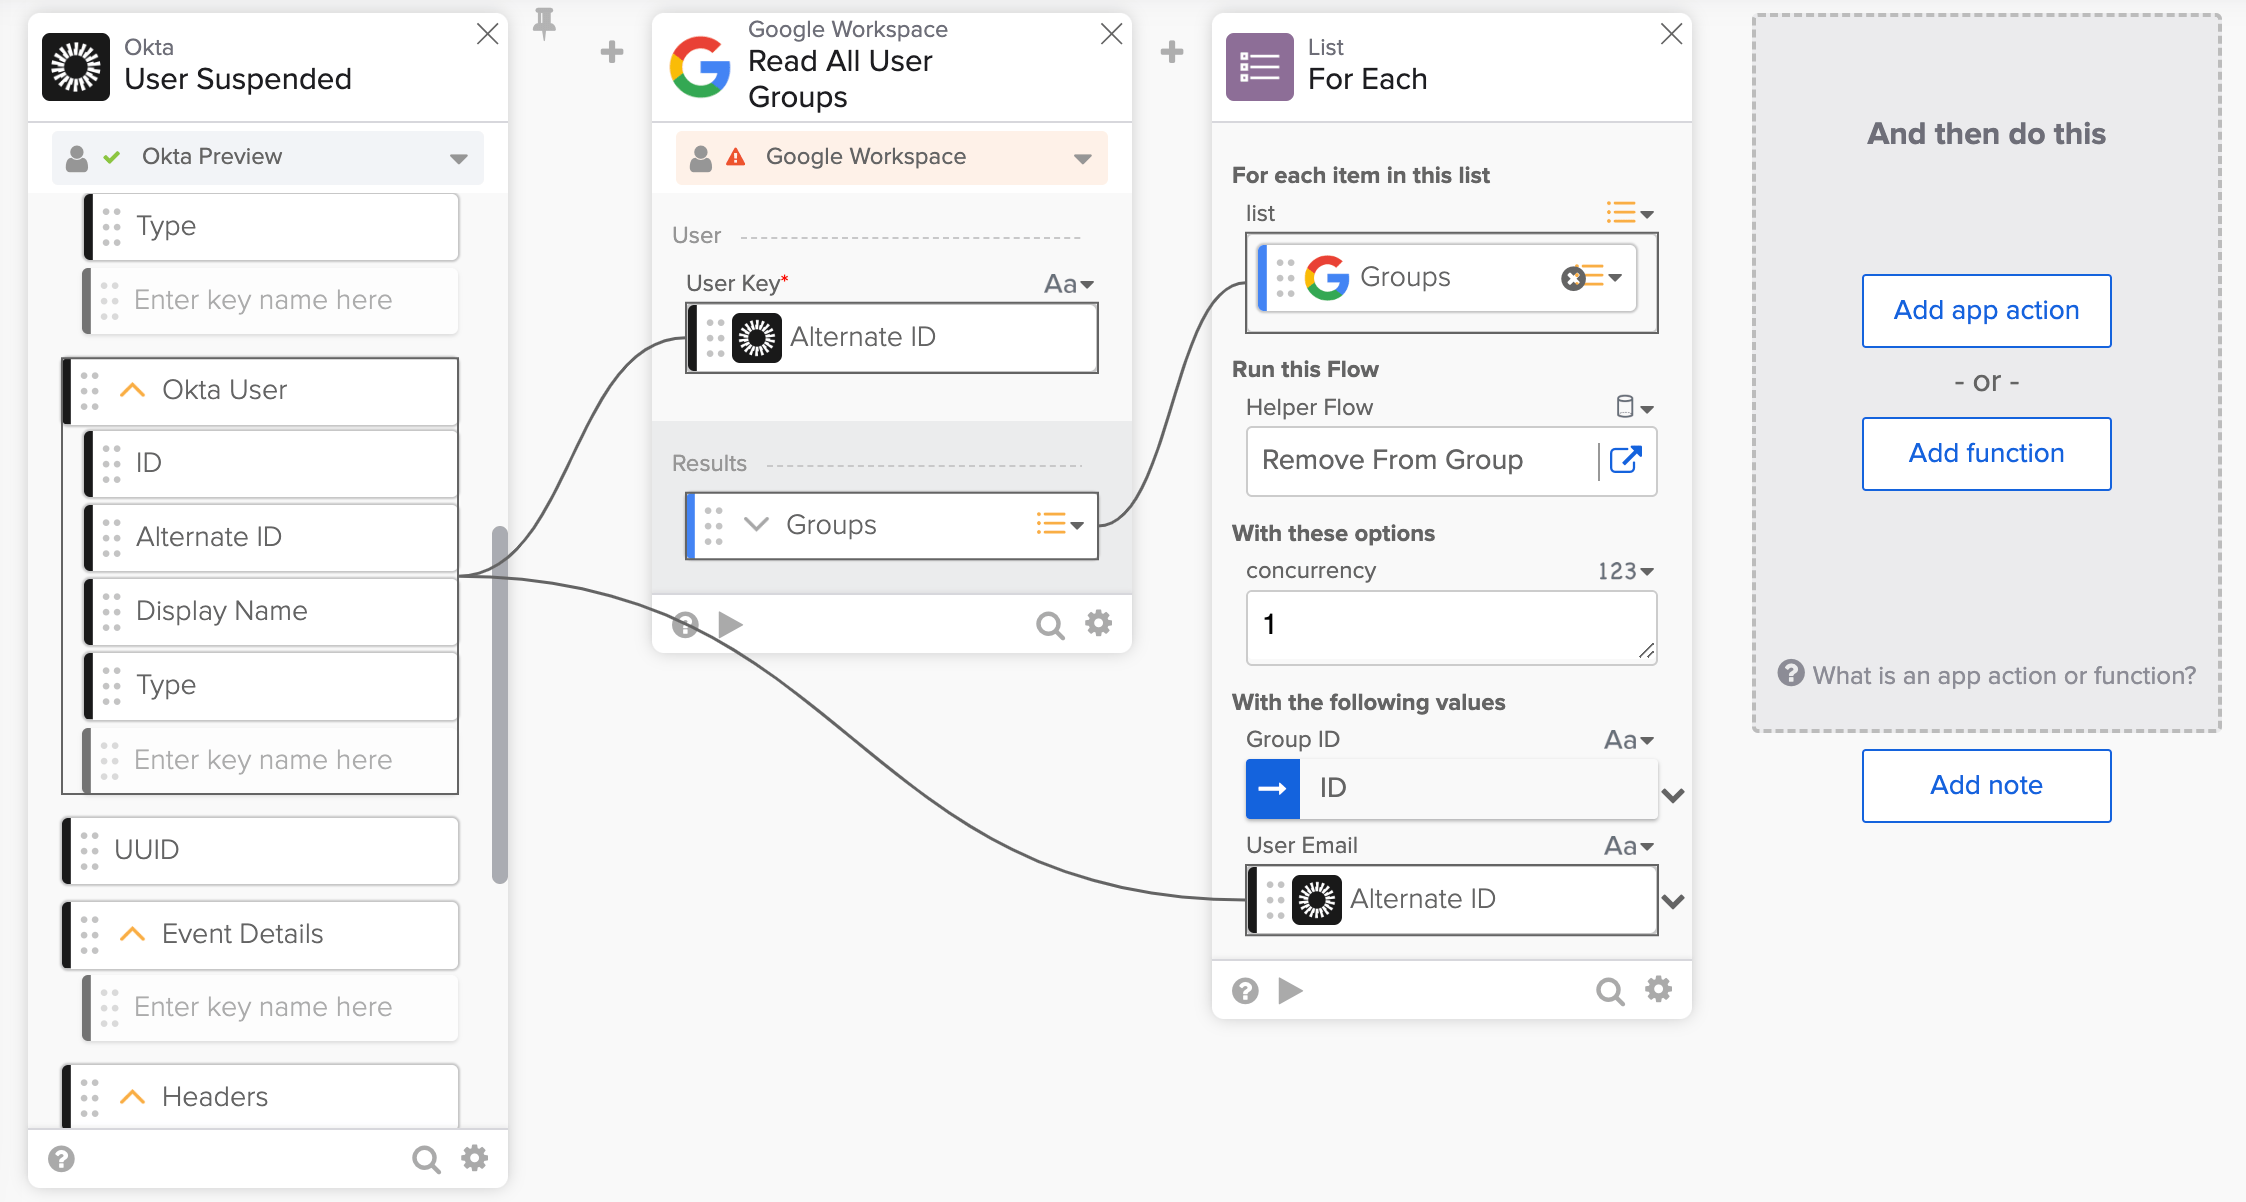Click the concurrency input field
The width and height of the screenshot is (2246, 1202).
click(1450, 627)
